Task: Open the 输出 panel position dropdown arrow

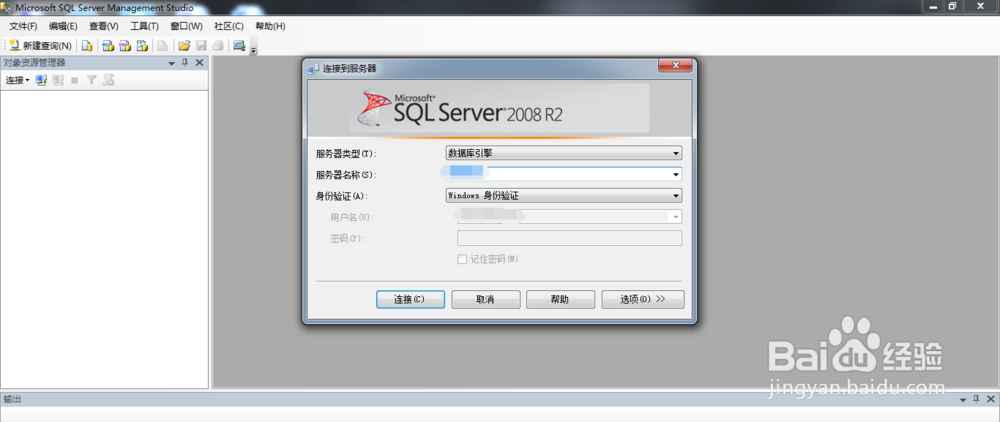Action: pyautogui.click(x=962, y=399)
